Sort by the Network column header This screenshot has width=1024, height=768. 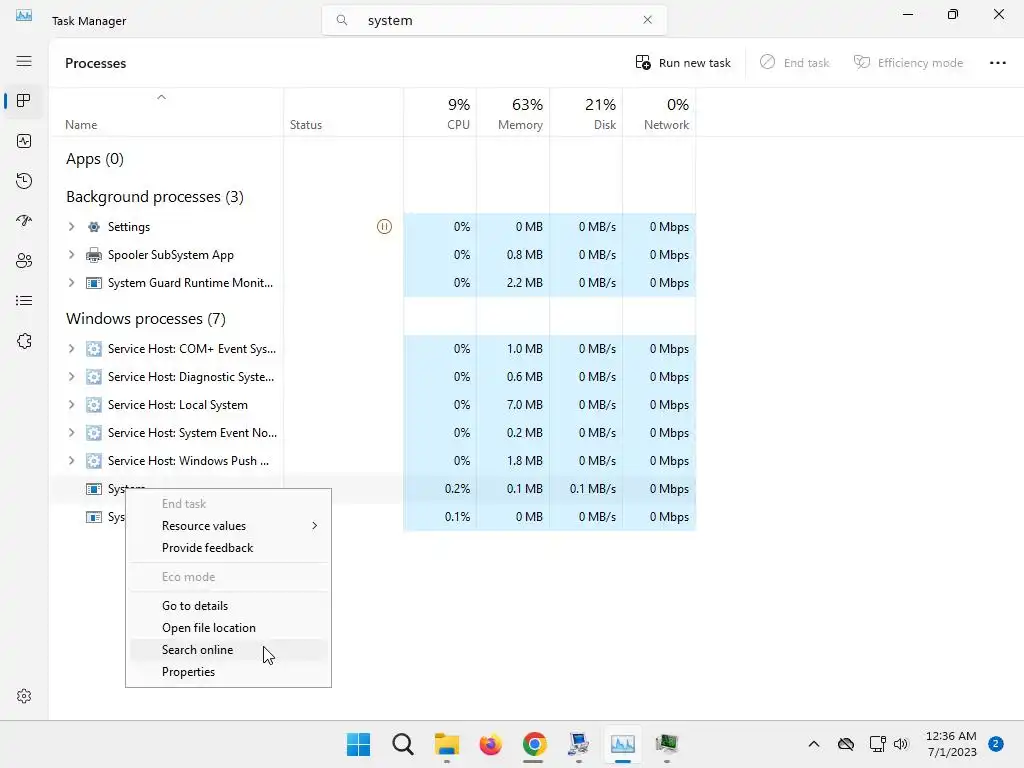660,112
